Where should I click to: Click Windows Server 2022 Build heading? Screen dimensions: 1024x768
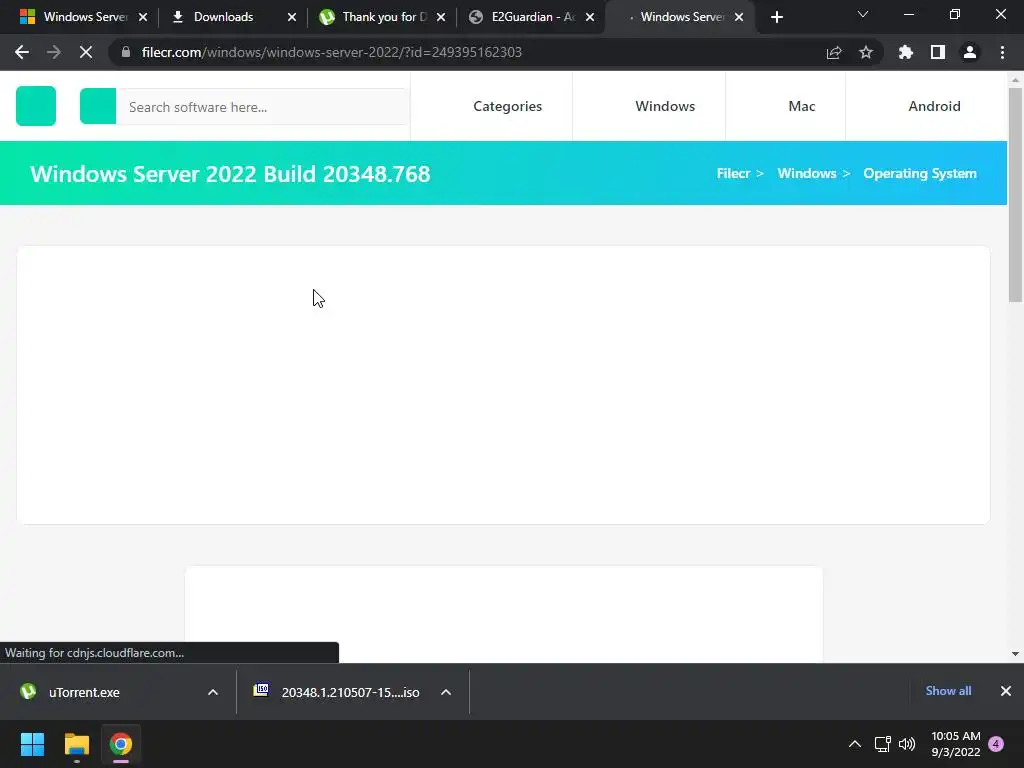[230, 174]
